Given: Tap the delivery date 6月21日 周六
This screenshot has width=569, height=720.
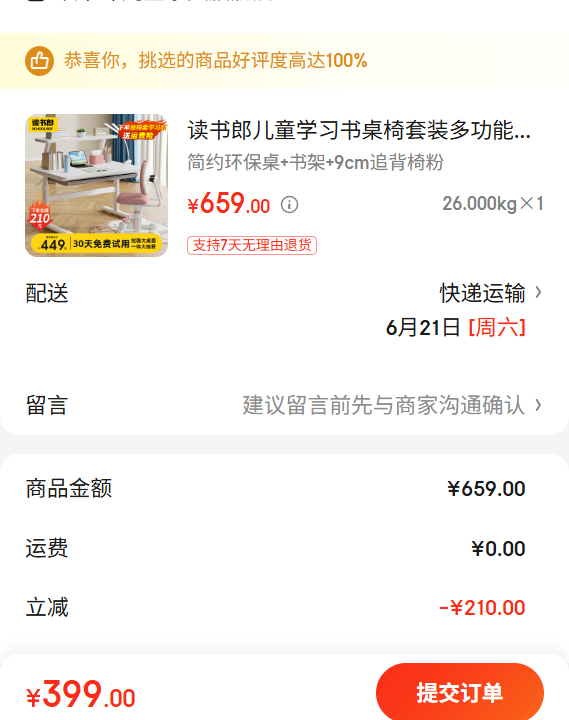Looking at the screenshot, I should (456, 328).
